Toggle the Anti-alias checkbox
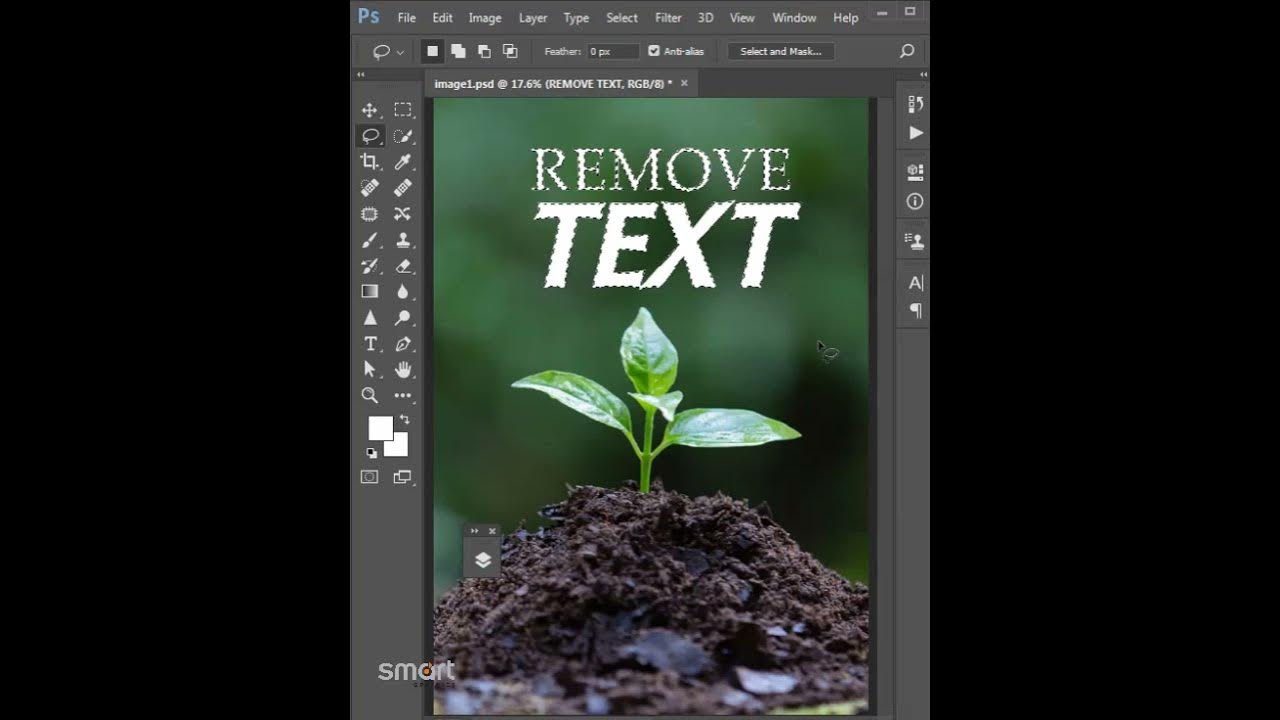The image size is (1280, 720). pyautogui.click(x=654, y=51)
